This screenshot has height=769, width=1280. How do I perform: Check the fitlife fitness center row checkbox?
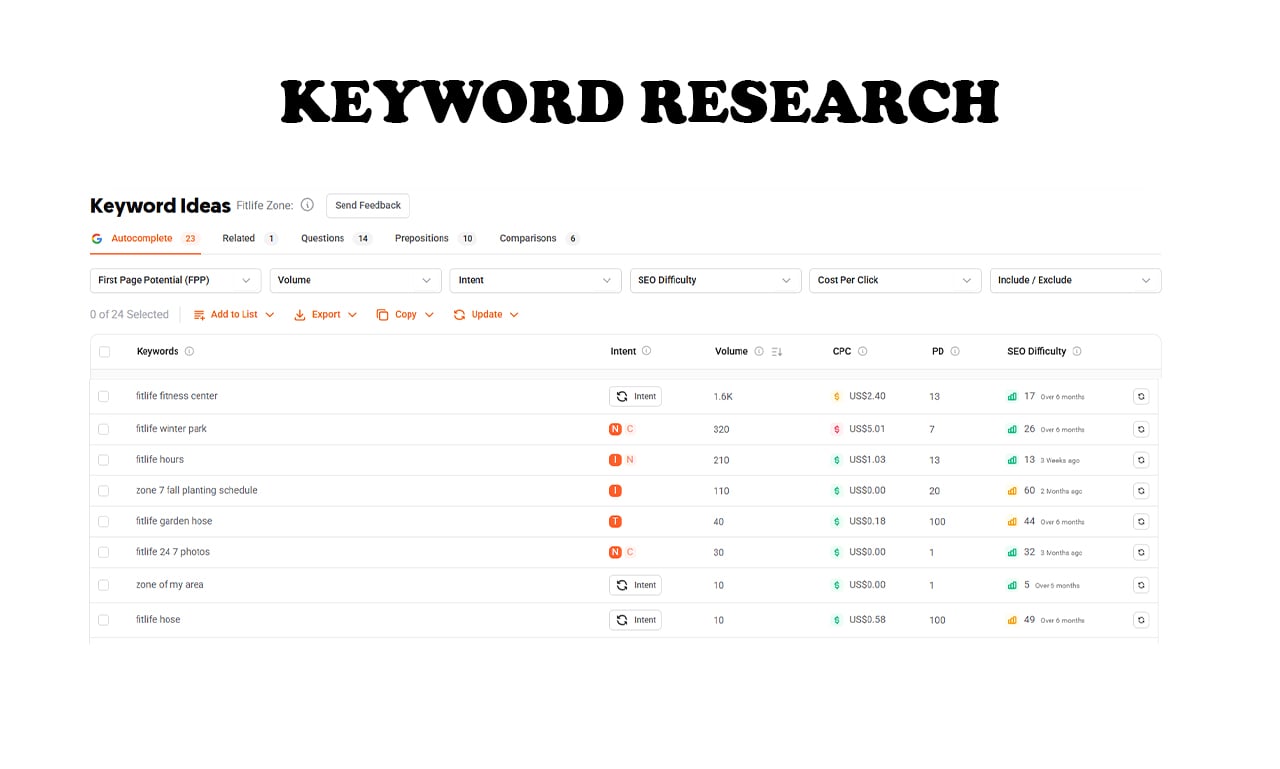point(104,397)
